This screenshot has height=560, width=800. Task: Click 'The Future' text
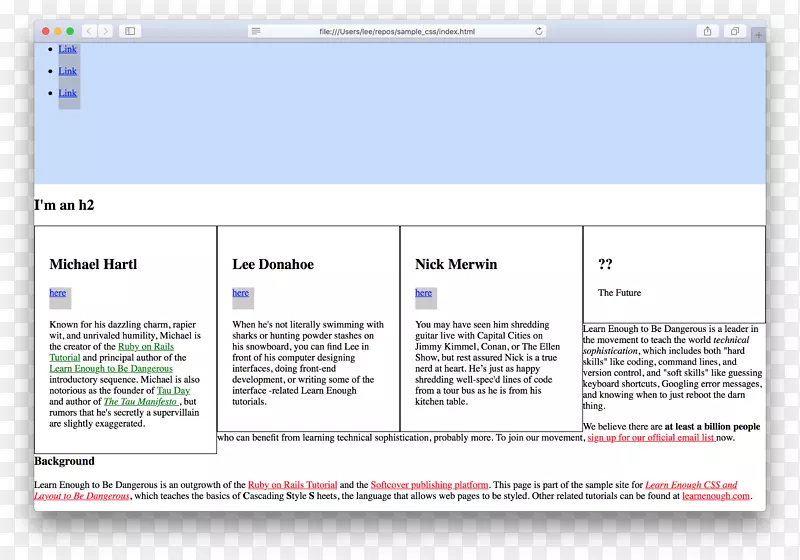point(619,293)
